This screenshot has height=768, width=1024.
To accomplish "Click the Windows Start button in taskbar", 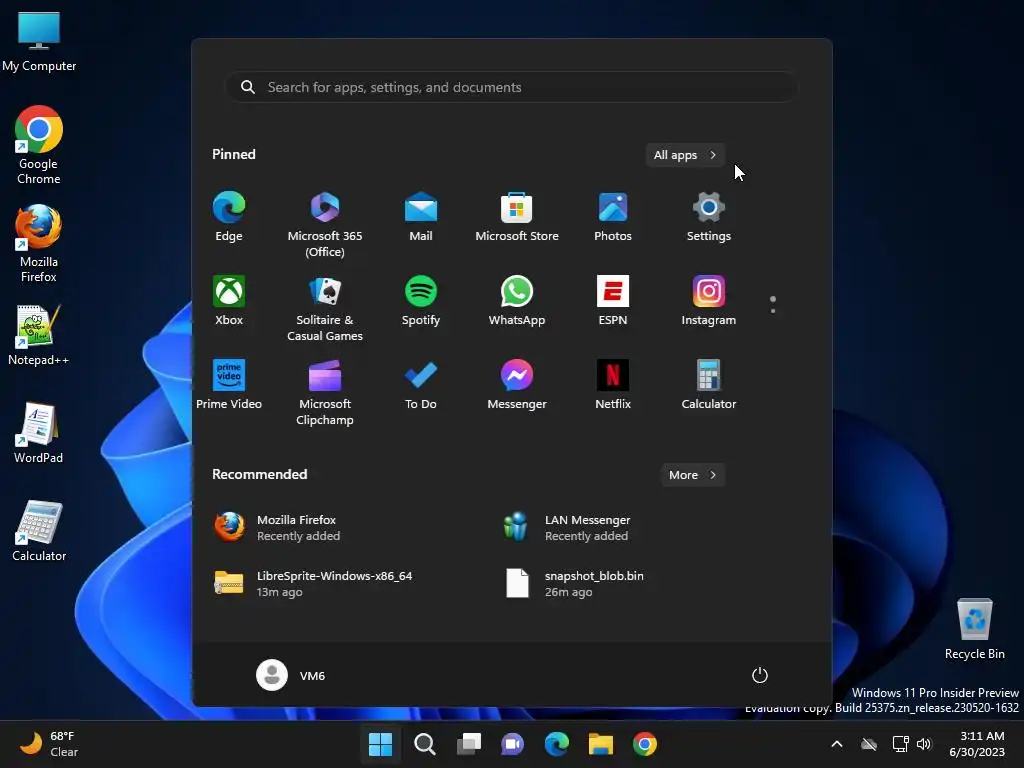I will coord(381,744).
